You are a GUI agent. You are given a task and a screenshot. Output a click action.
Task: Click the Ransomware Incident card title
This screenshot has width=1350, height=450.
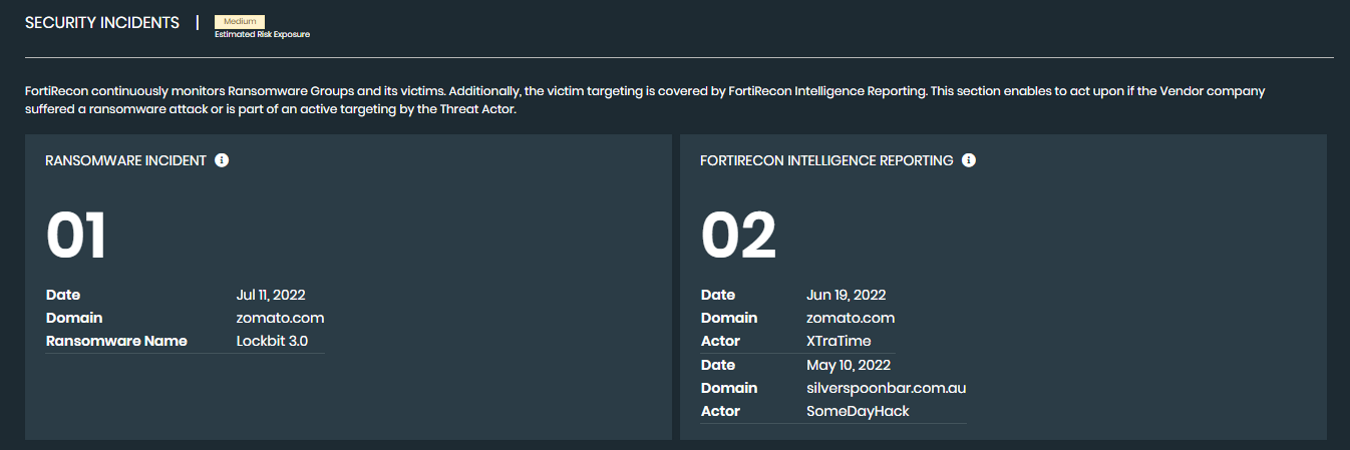[126, 160]
